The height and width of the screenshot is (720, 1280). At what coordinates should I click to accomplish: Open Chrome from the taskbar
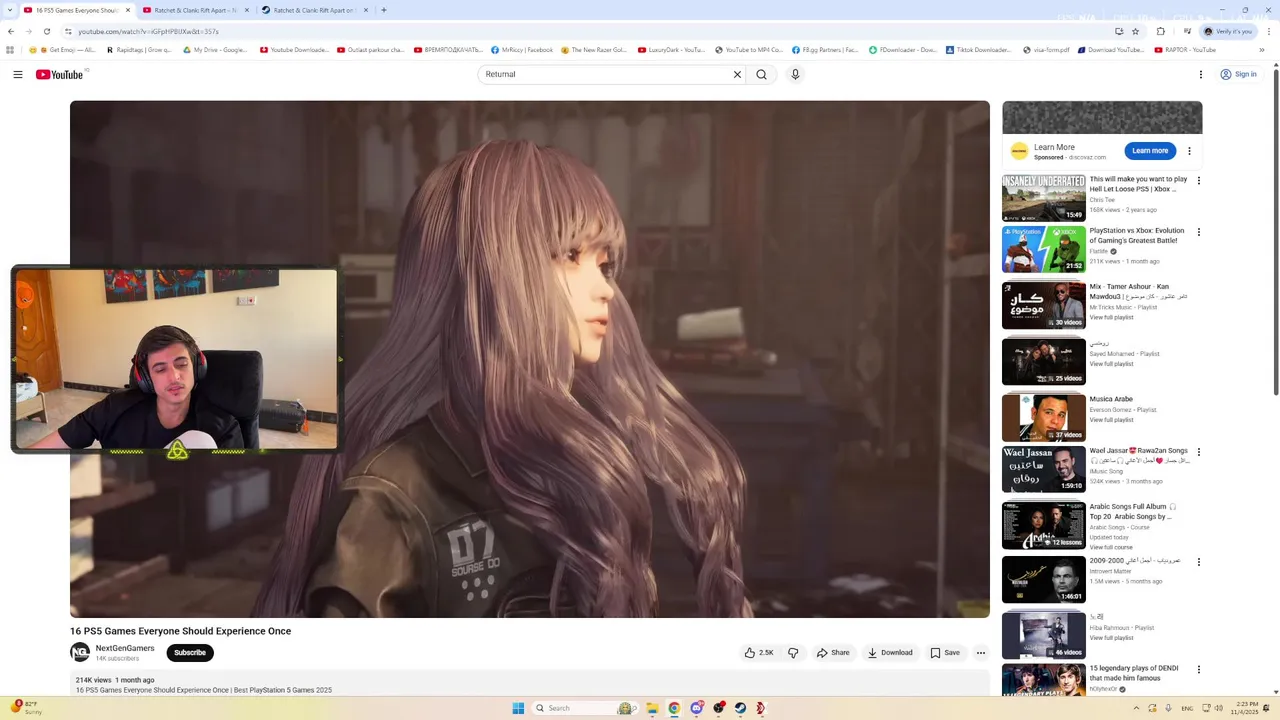674,708
